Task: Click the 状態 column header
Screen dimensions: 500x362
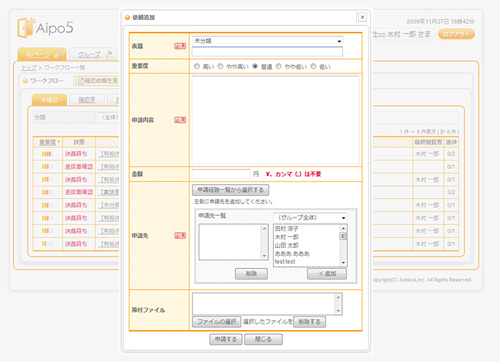Action: (x=79, y=142)
